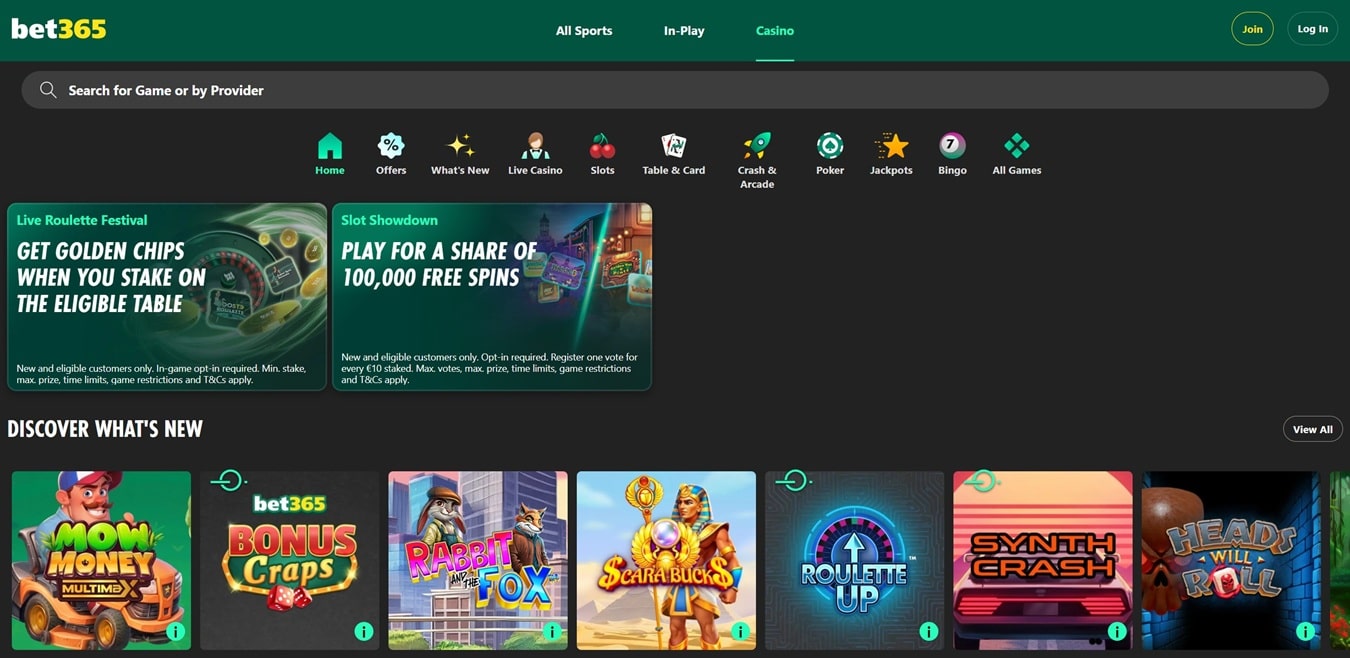Launch the Synth Crash game

1043,561
